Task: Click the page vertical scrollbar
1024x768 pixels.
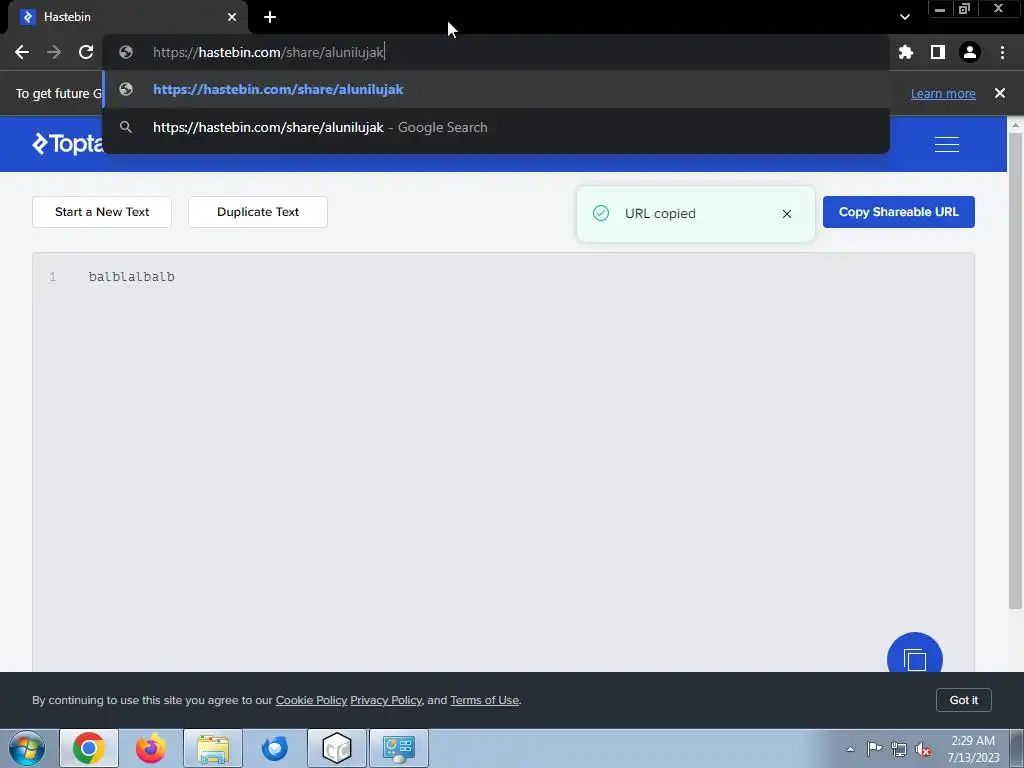Action: click(x=1015, y=372)
